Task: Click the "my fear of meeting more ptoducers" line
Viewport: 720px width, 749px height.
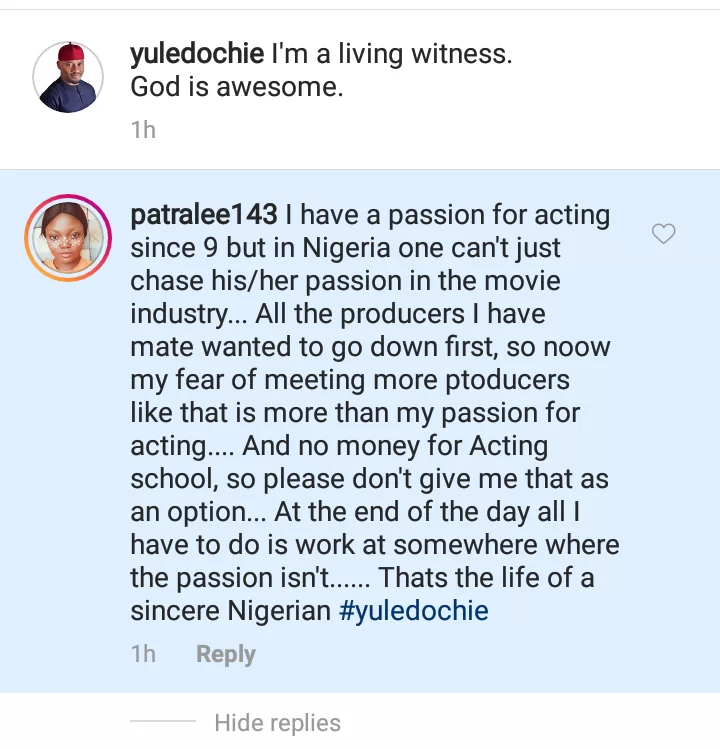Action: point(350,380)
